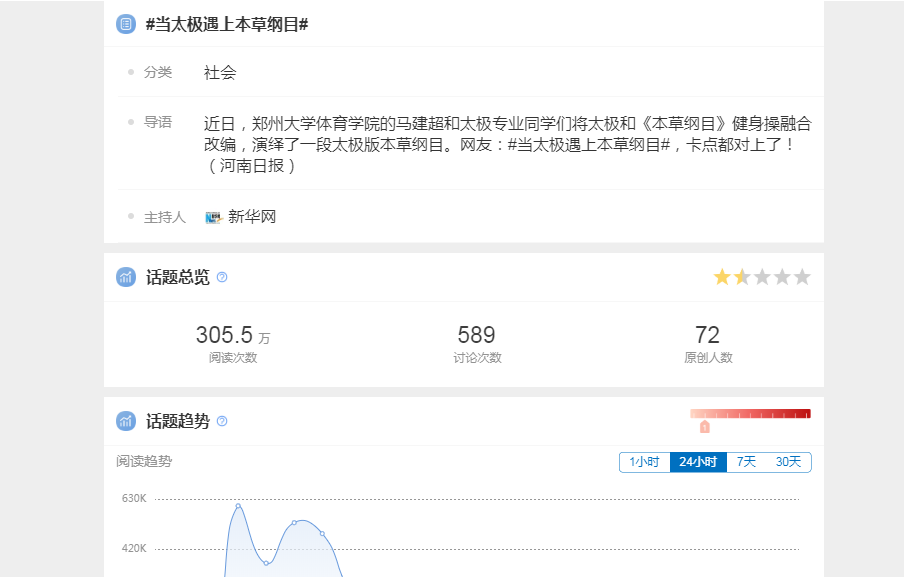Screen dimensions: 904x577
Task: Click the last grey star in the rating
Action: 802,277
